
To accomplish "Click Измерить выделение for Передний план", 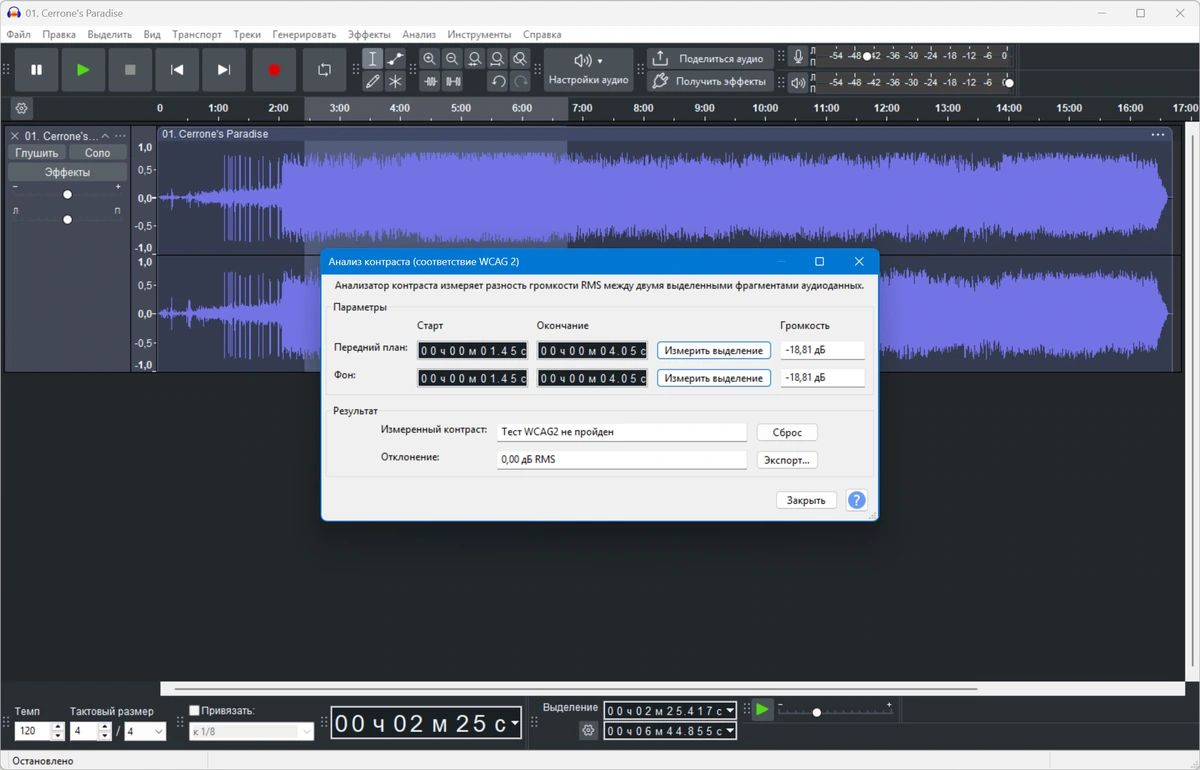I will (714, 350).
